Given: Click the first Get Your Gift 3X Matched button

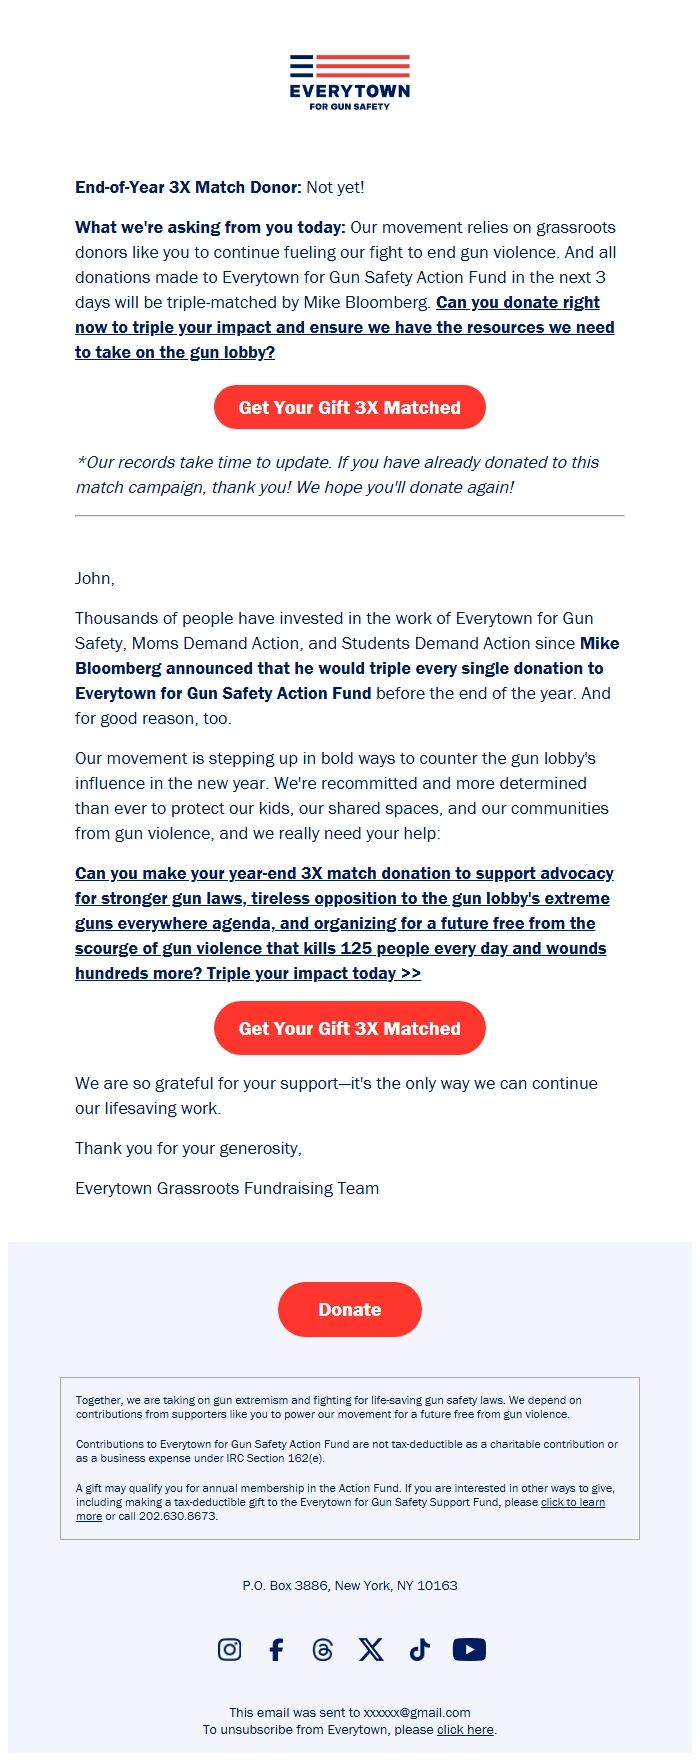Looking at the screenshot, I should click(x=349, y=407).
